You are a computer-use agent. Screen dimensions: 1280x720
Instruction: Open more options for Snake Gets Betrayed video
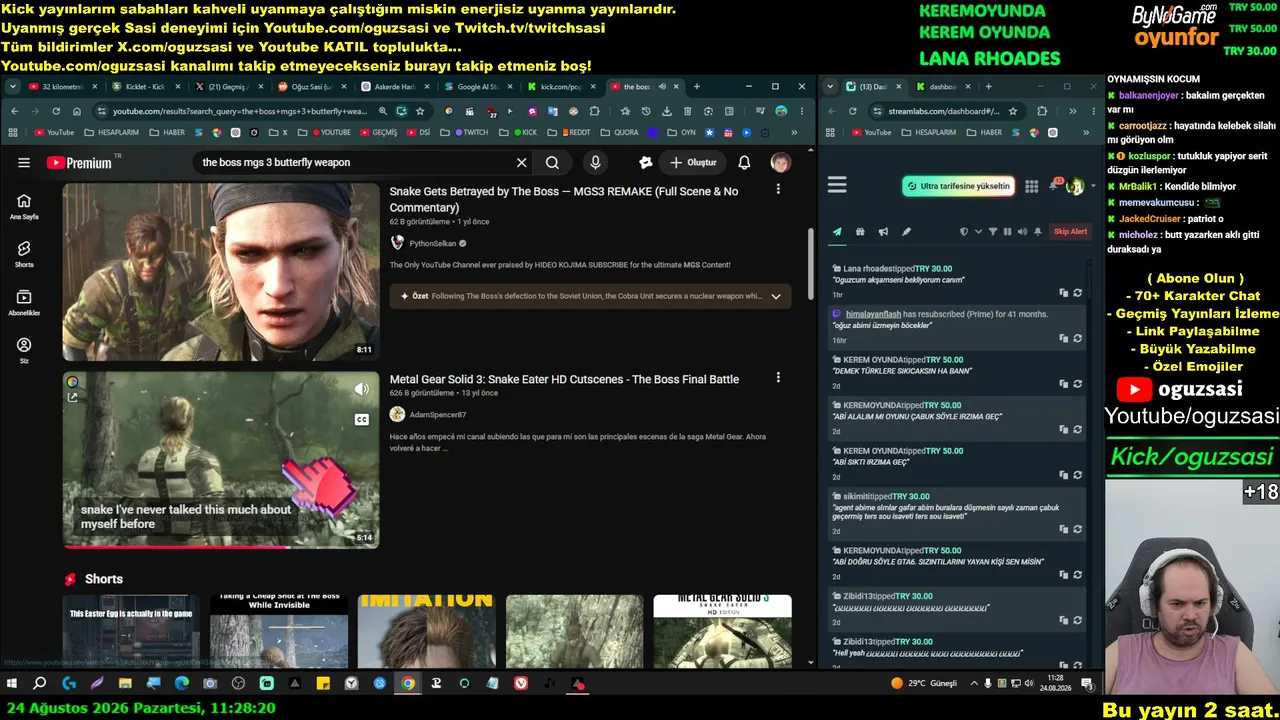click(x=778, y=189)
